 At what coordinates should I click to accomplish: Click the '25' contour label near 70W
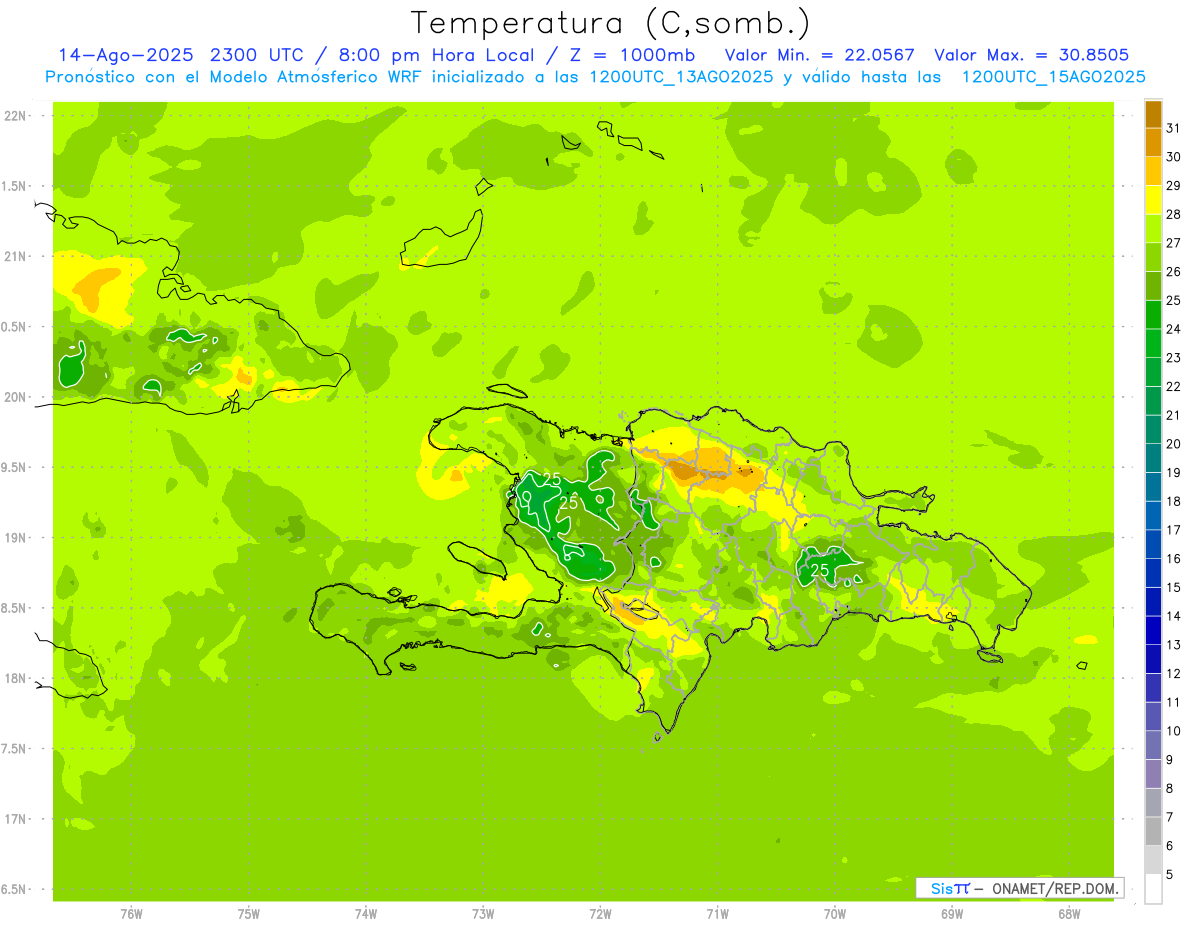click(x=820, y=569)
